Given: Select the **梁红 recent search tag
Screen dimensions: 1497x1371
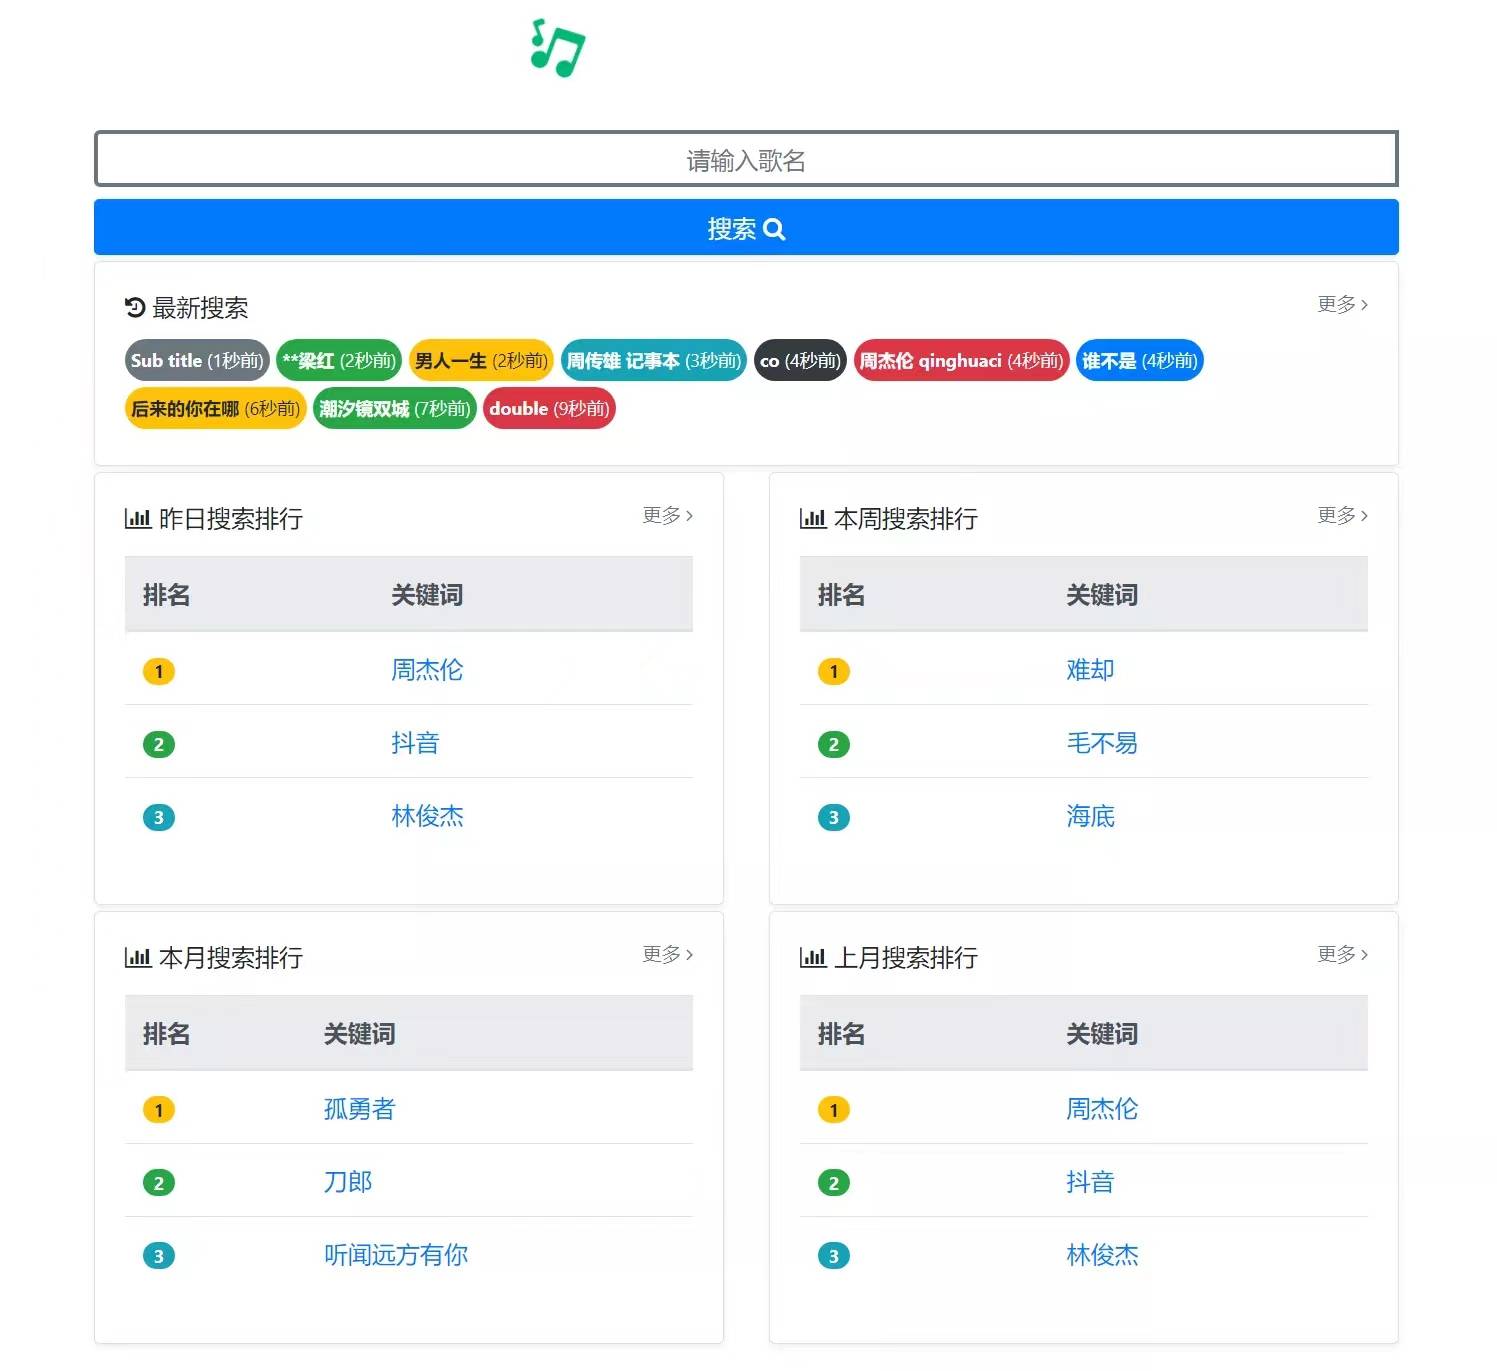Looking at the screenshot, I should coord(339,361).
